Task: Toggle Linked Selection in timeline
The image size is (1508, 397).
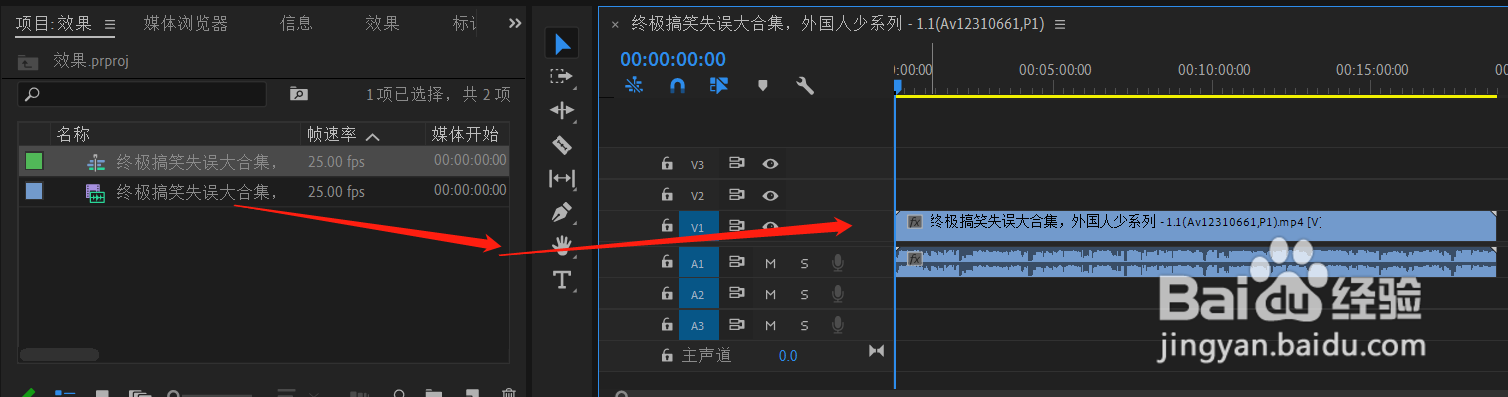Action: click(x=719, y=86)
